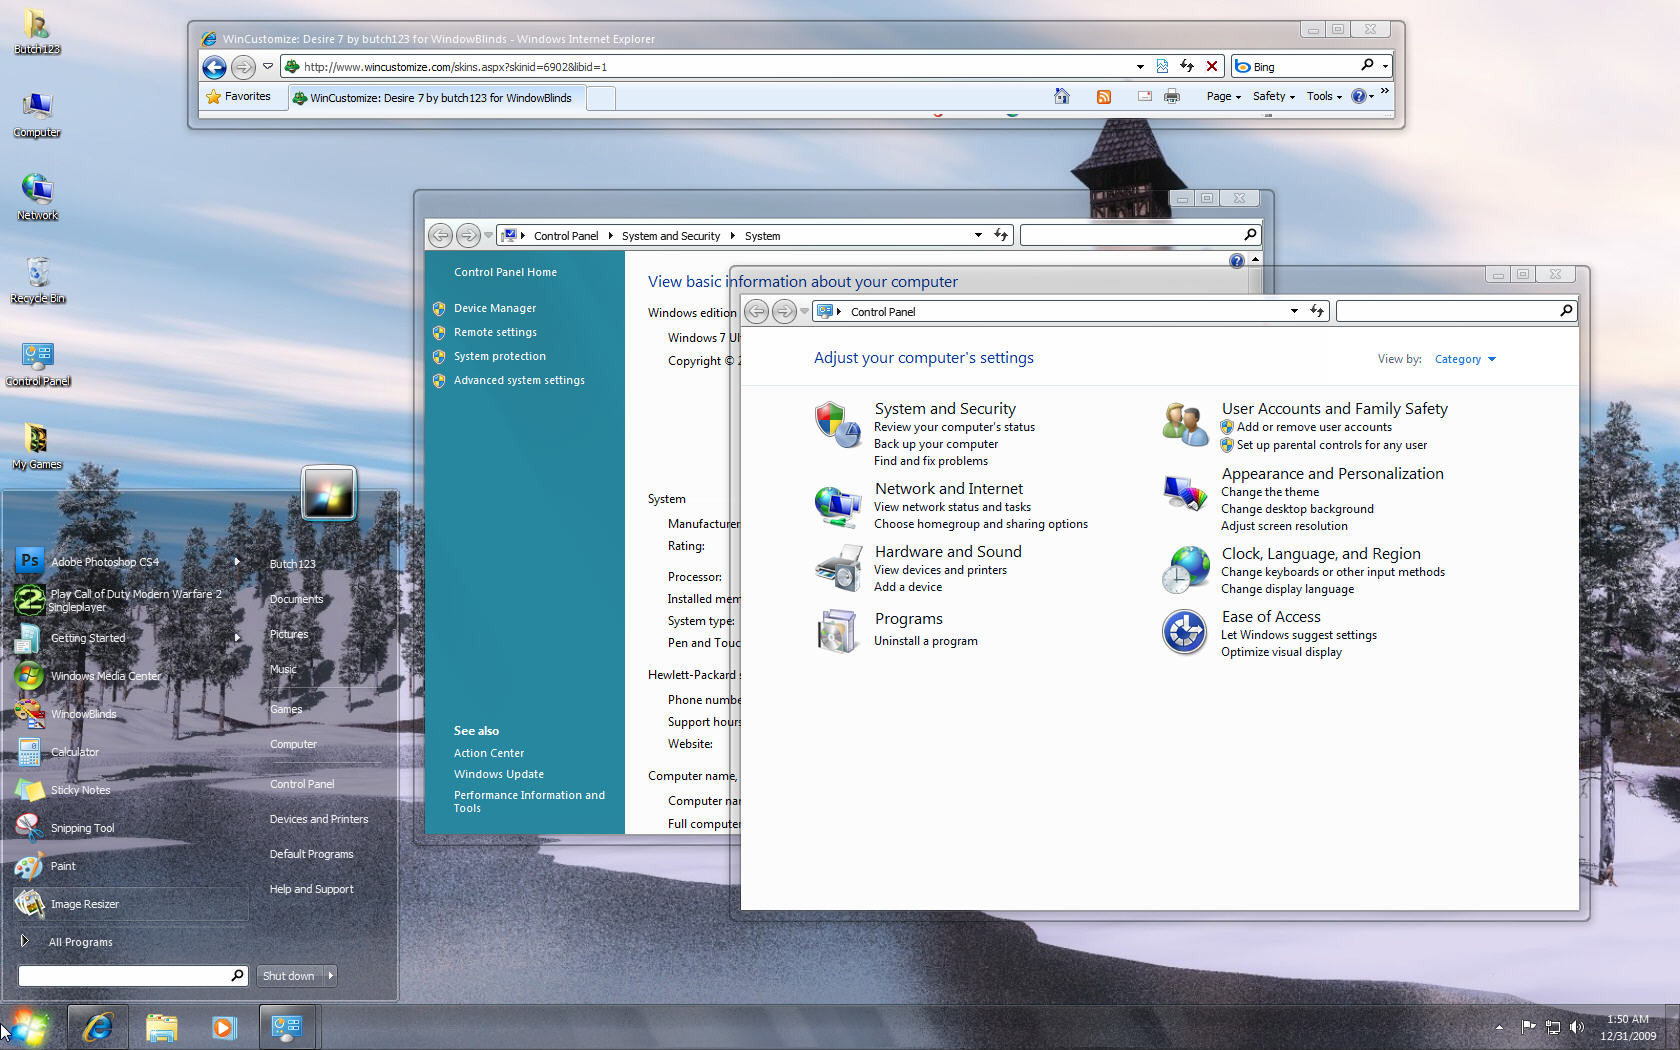This screenshot has width=1680, height=1050.
Task: Click the red Stop button in Internet Explorer
Action: pos(1212,66)
